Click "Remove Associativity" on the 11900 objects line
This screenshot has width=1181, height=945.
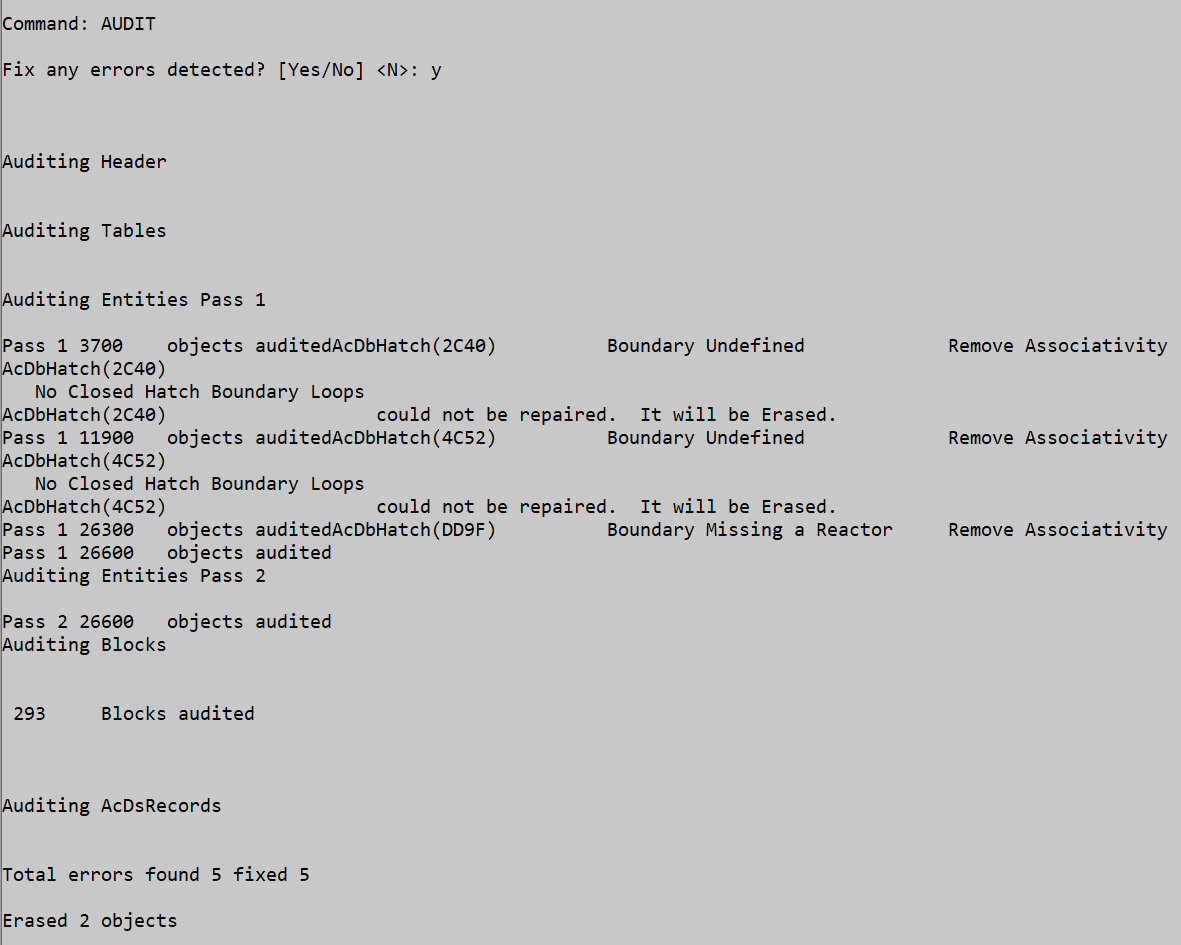(x=1057, y=438)
